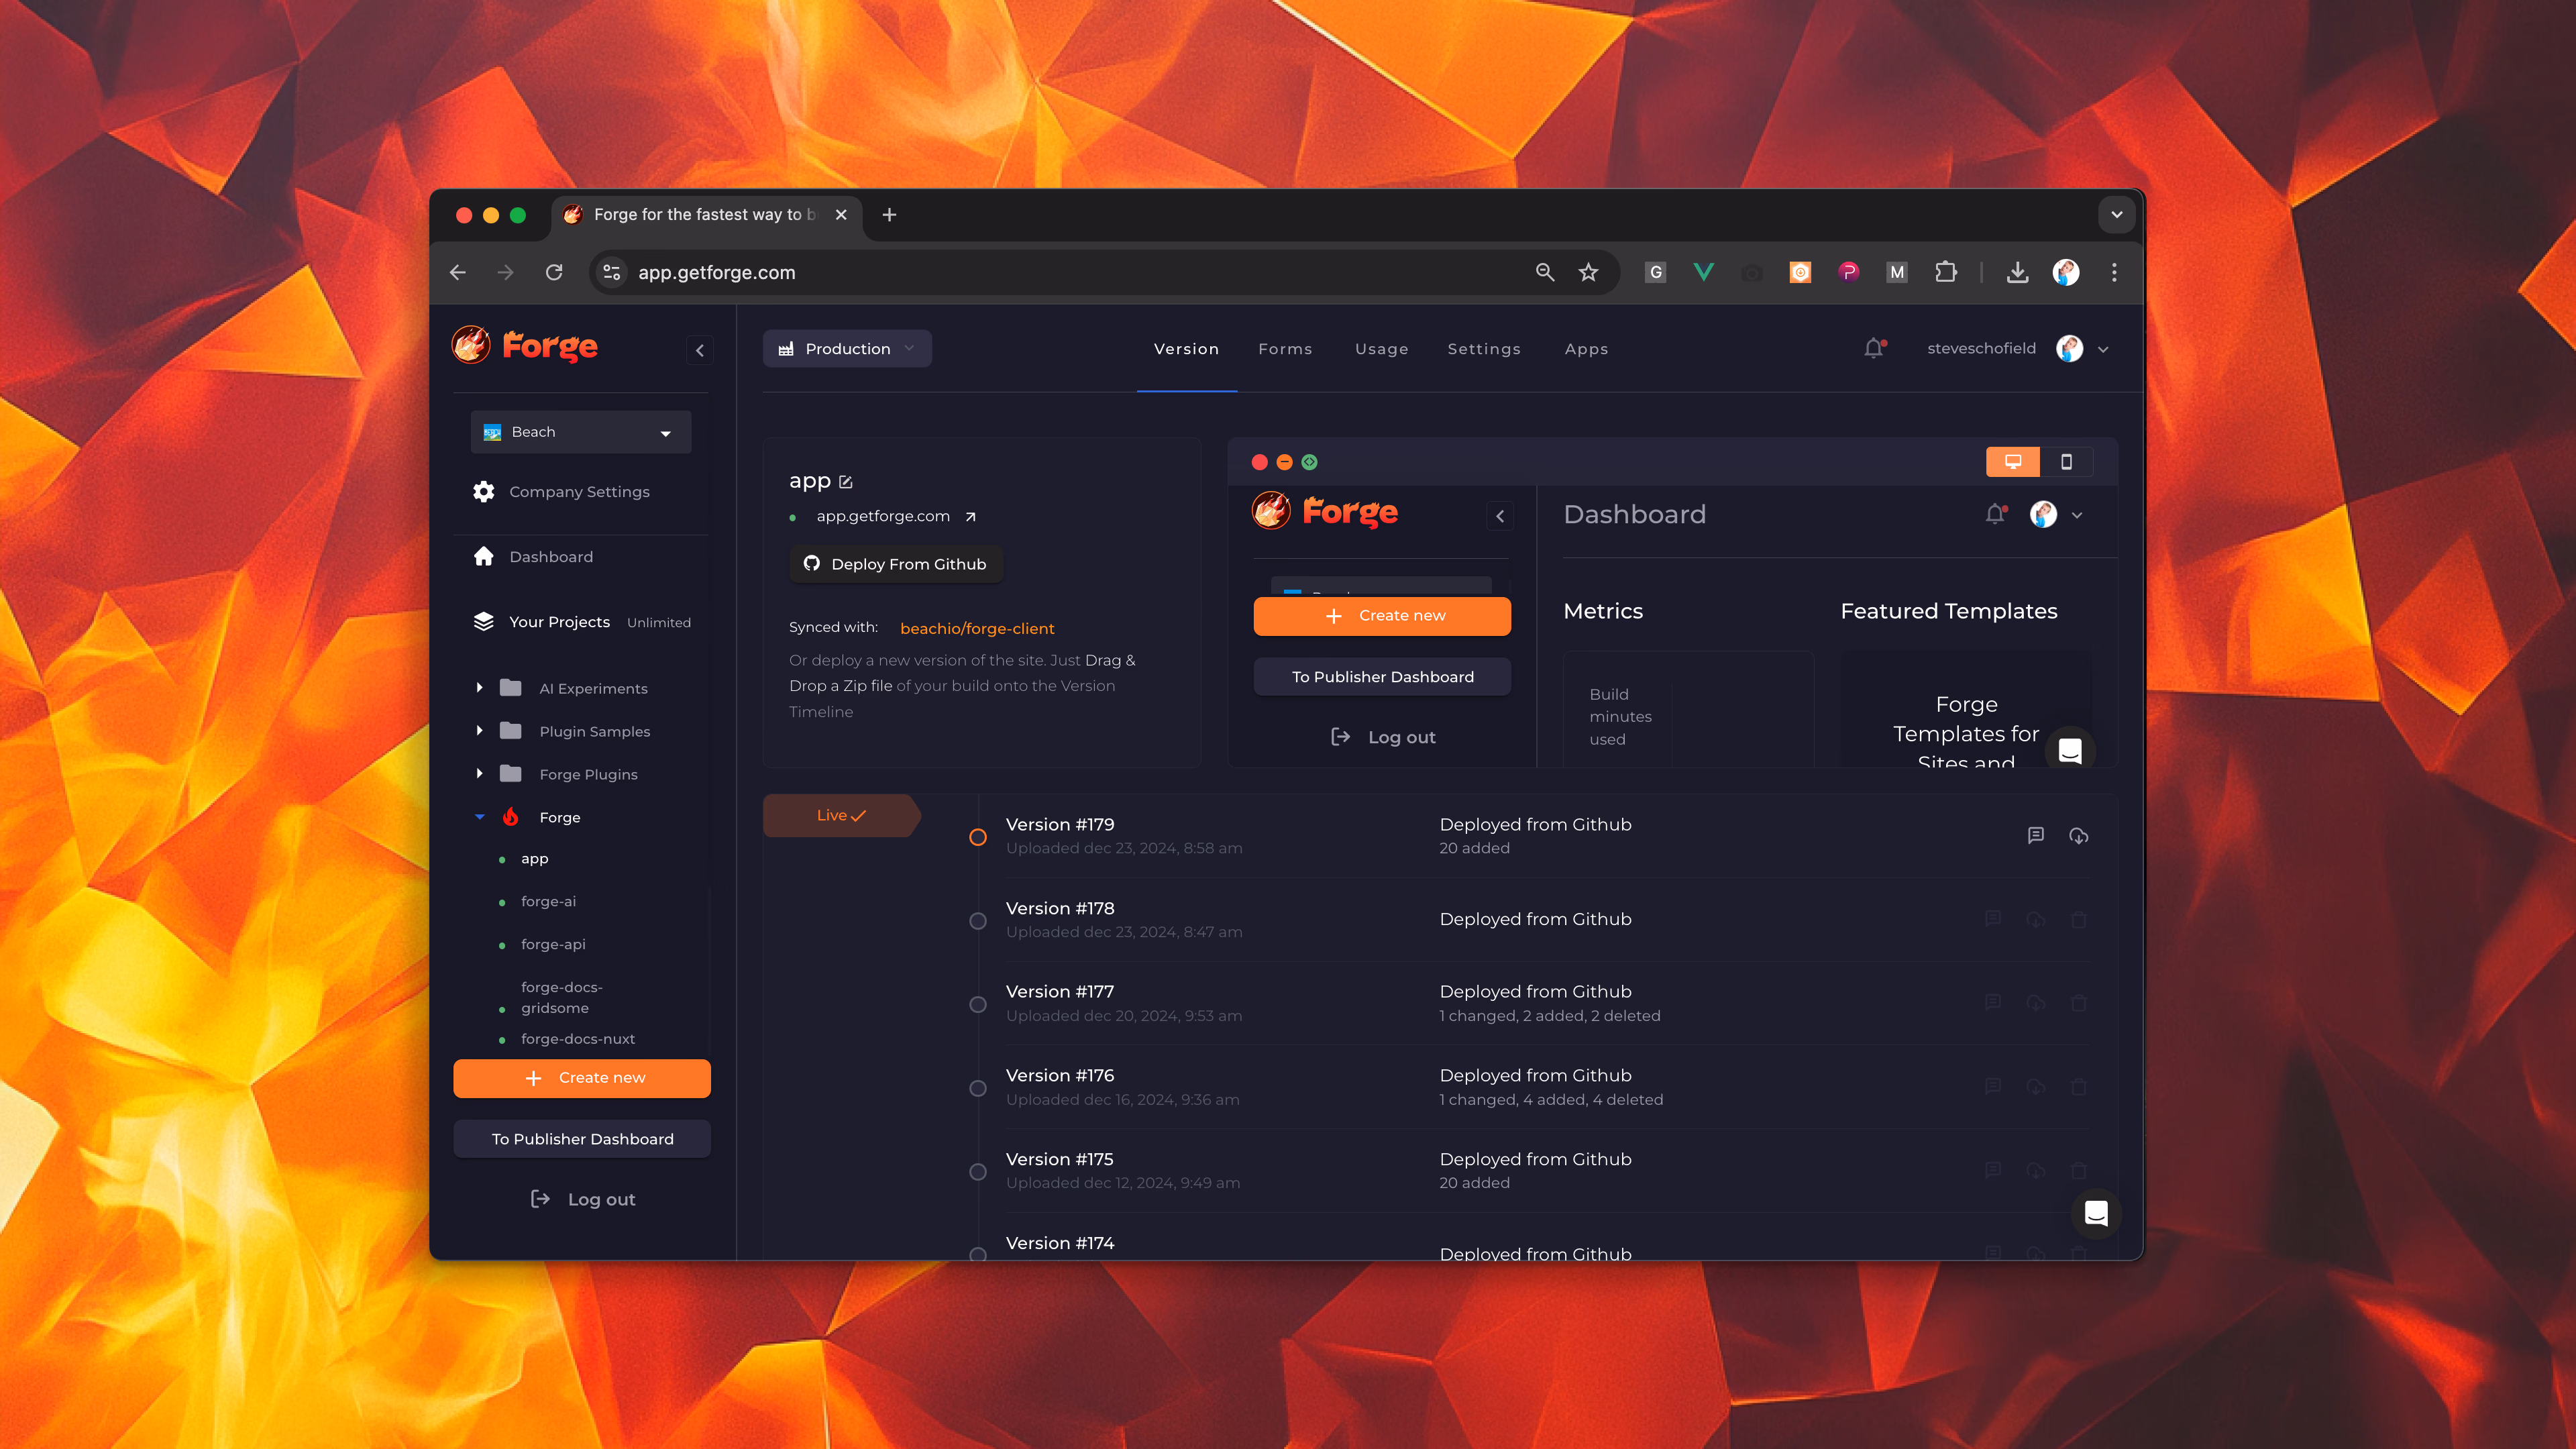The width and height of the screenshot is (2576, 1449).
Task: Open the Production environment dropdown
Action: [847, 349]
